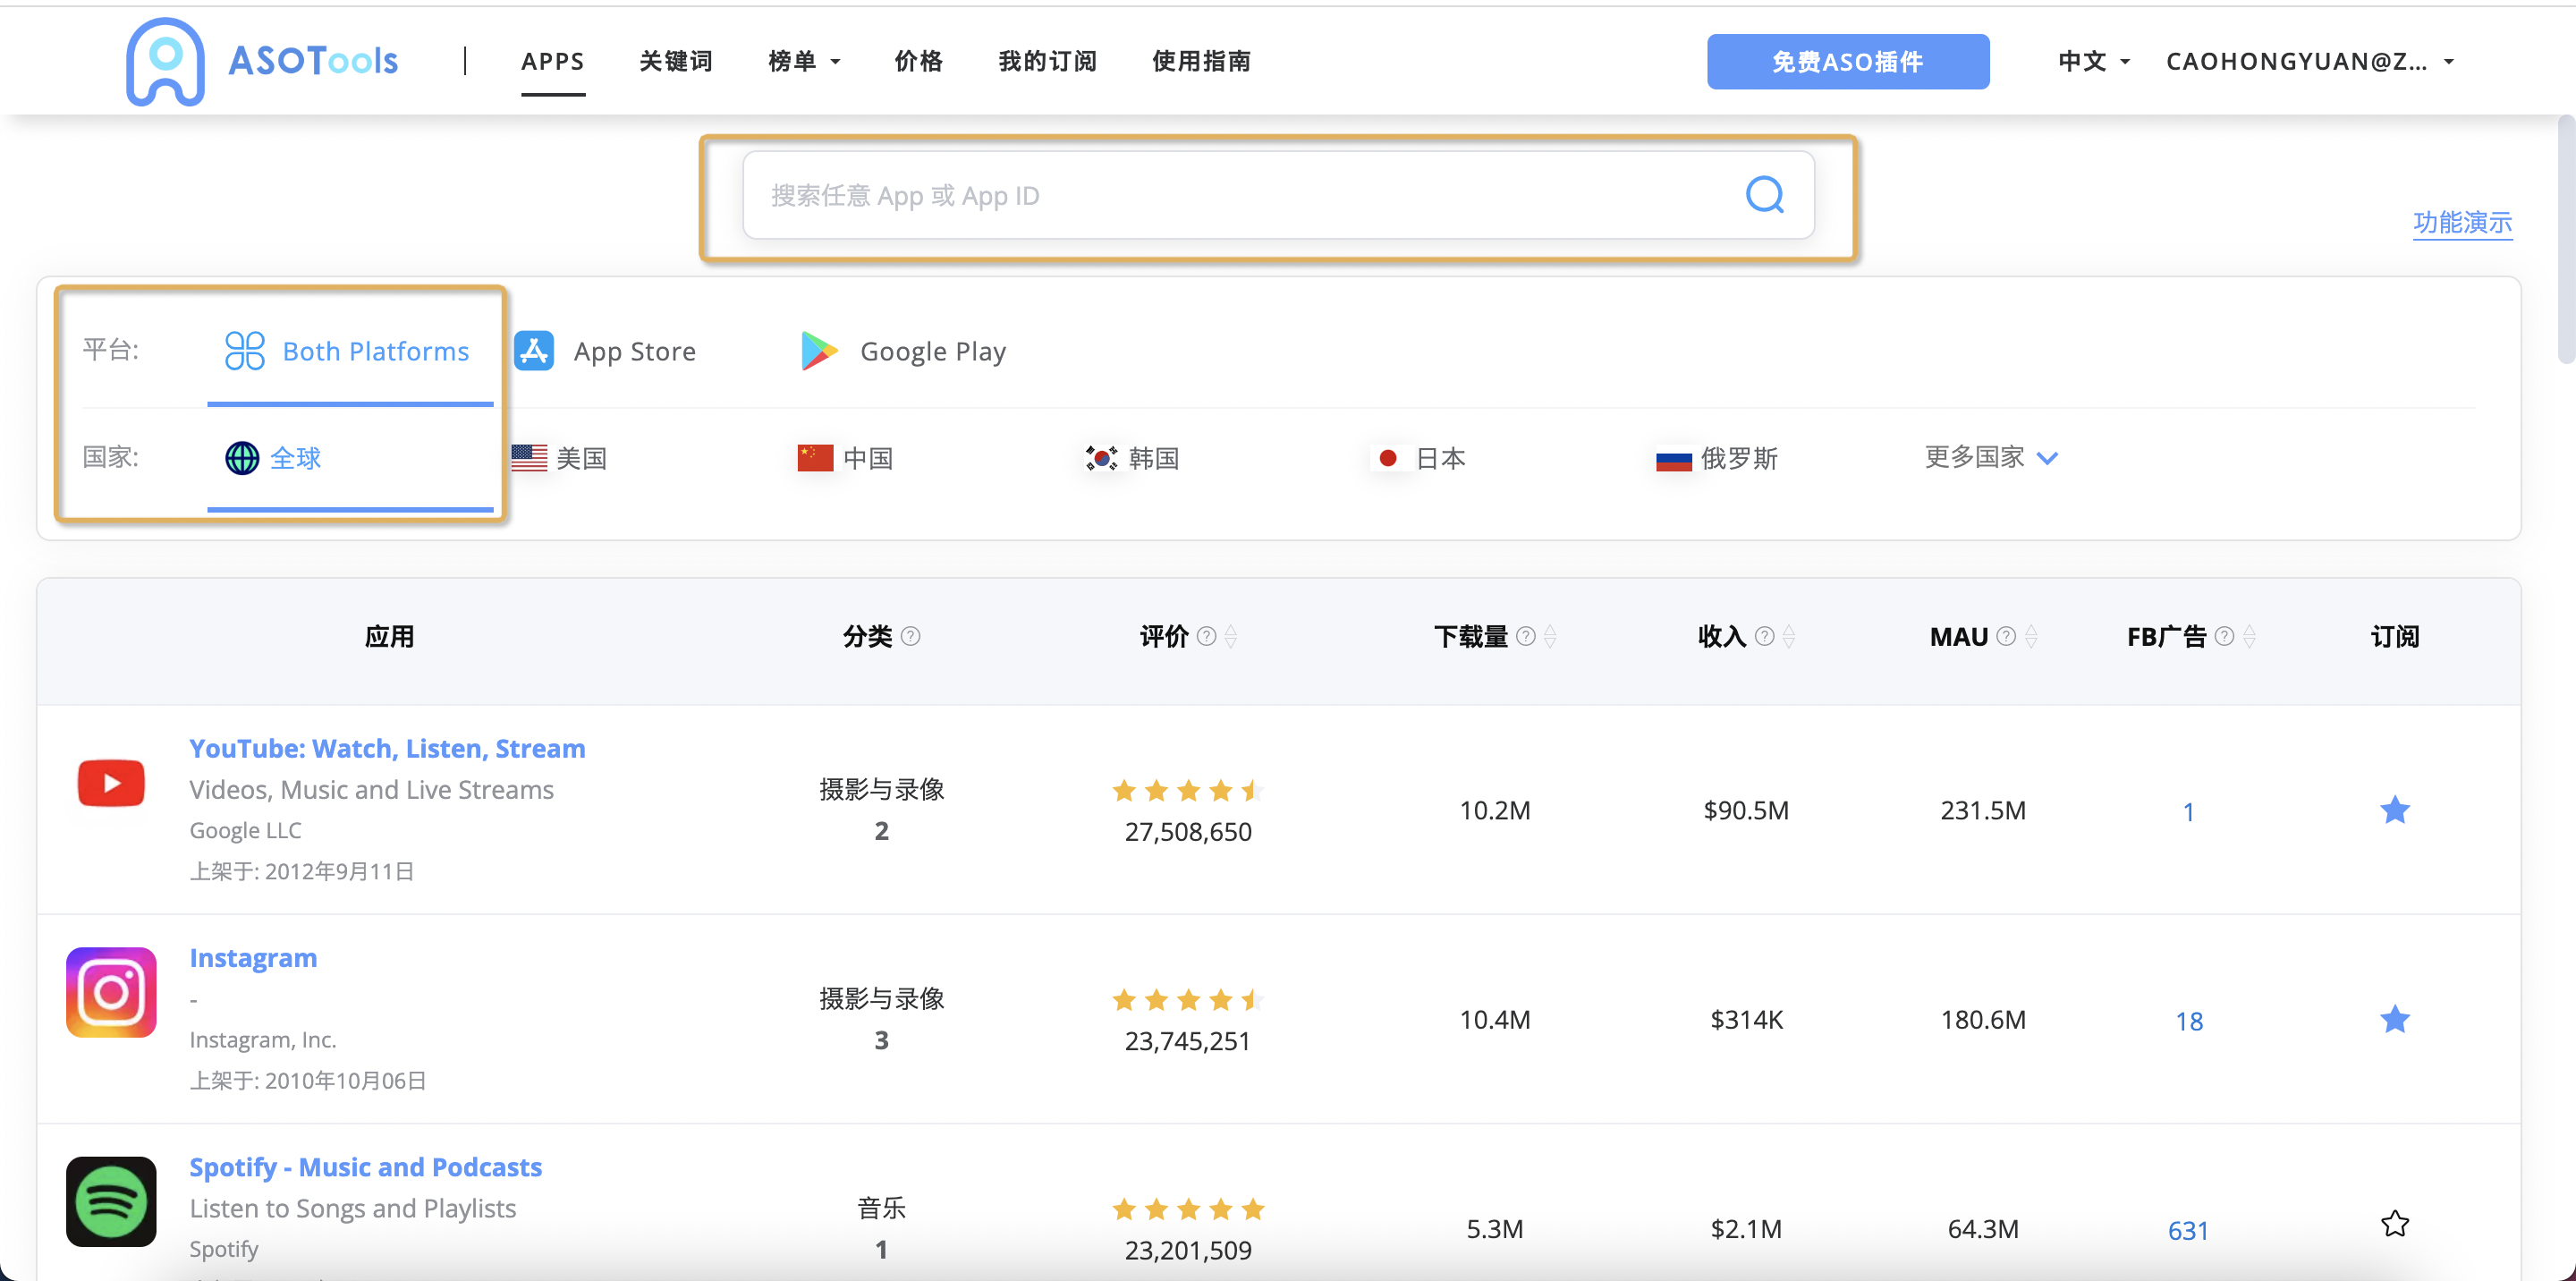Expand the 榜单 dropdown menu
This screenshot has height=1281, width=2576.
pos(804,61)
